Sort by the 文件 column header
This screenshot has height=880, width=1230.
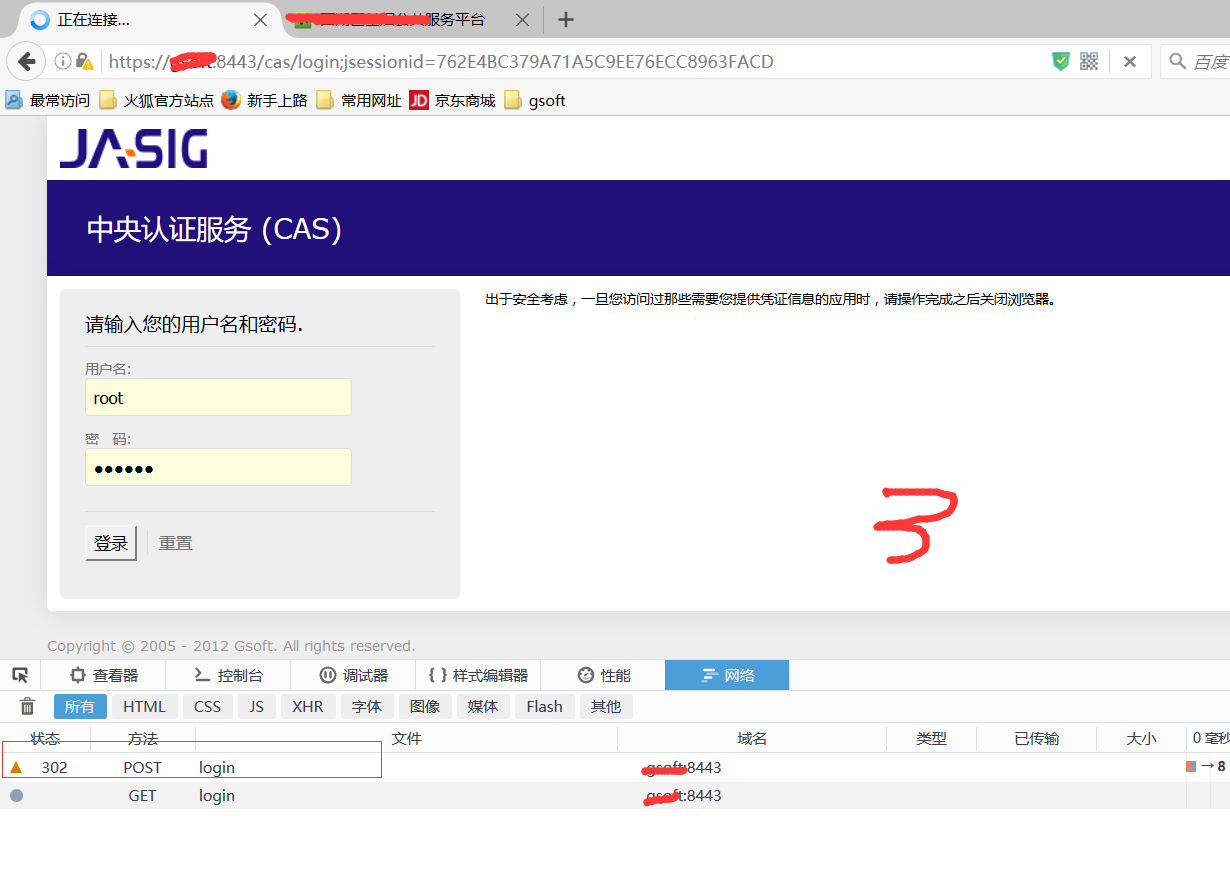pyautogui.click(x=406, y=738)
